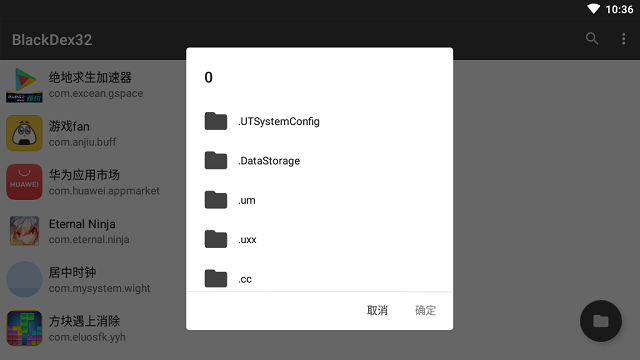
Task: Open the .UTSystemConfig folder icon
Action: click(216, 121)
